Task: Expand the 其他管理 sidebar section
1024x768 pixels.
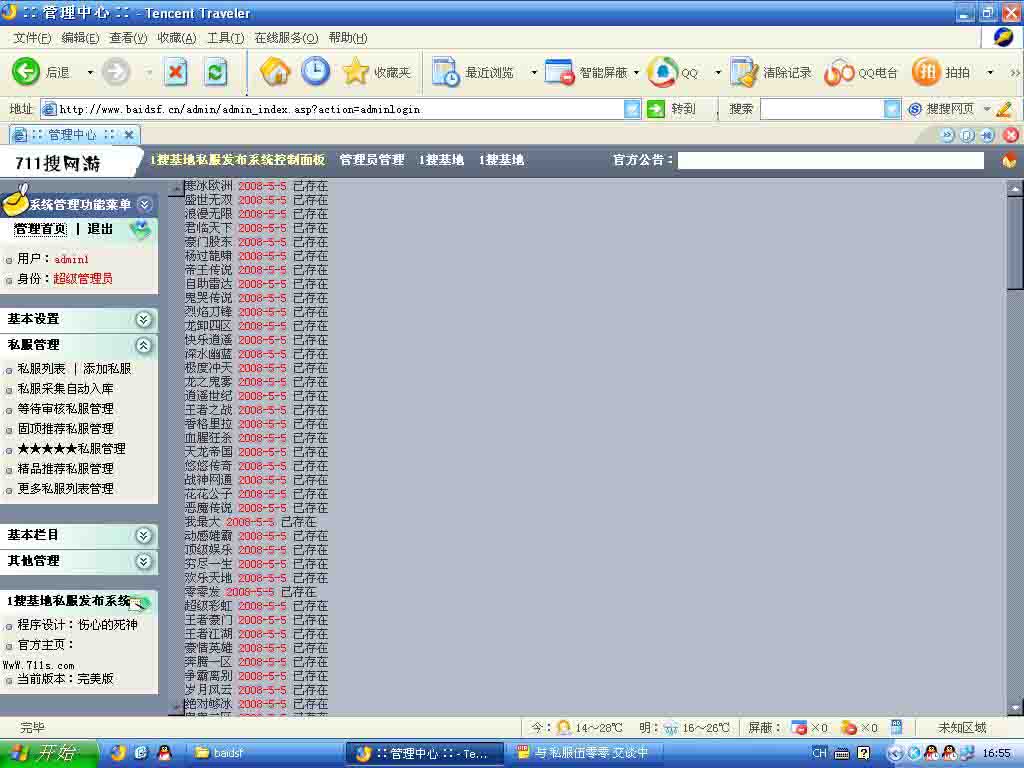Action: click(x=143, y=561)
